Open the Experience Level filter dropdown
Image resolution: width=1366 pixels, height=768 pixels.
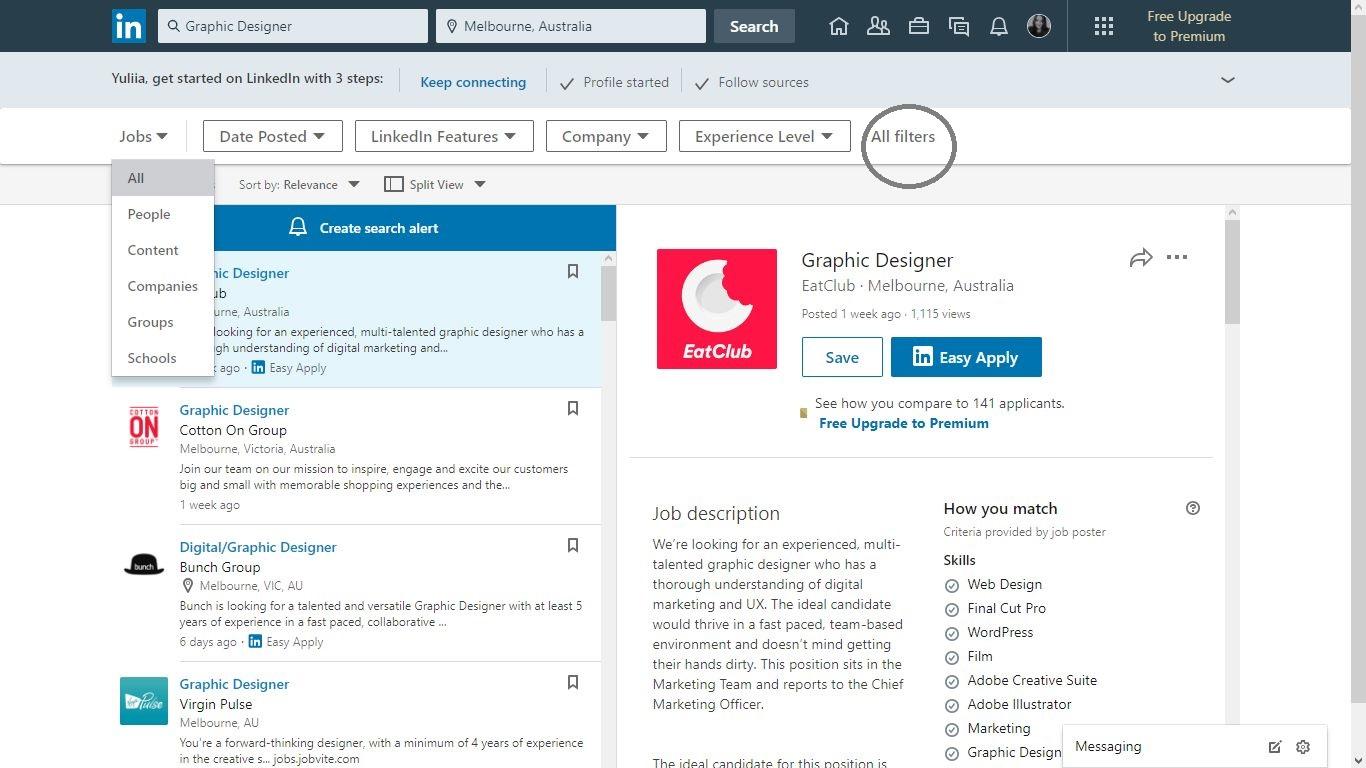point(765,136)
